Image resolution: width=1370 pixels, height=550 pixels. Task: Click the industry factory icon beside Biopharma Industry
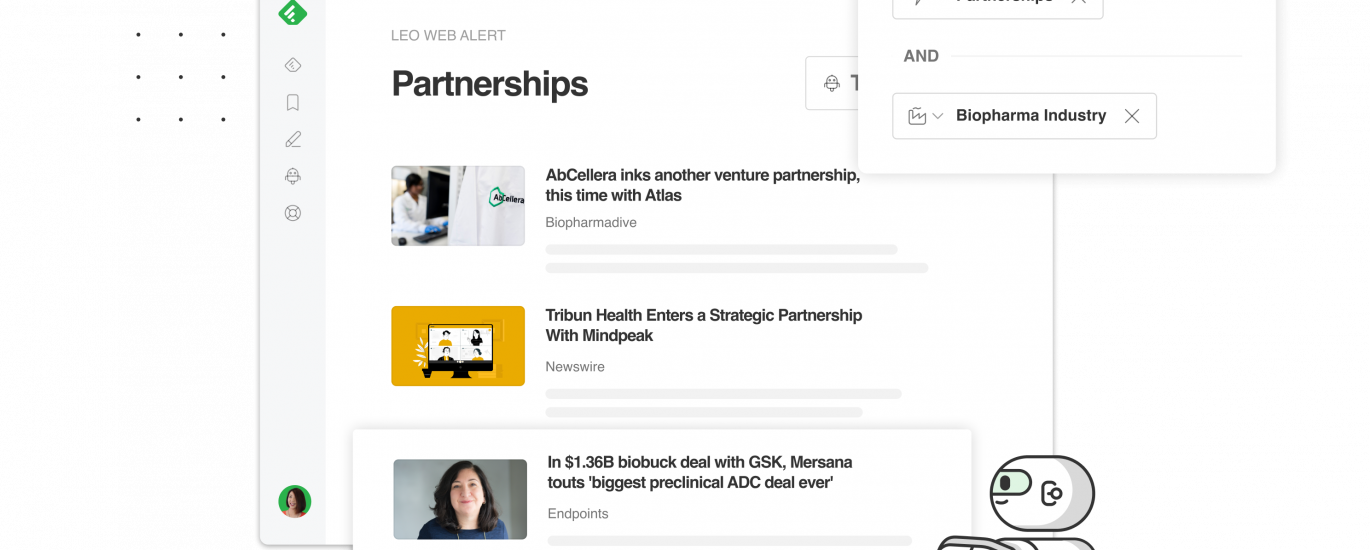click(x=917, y=116)
